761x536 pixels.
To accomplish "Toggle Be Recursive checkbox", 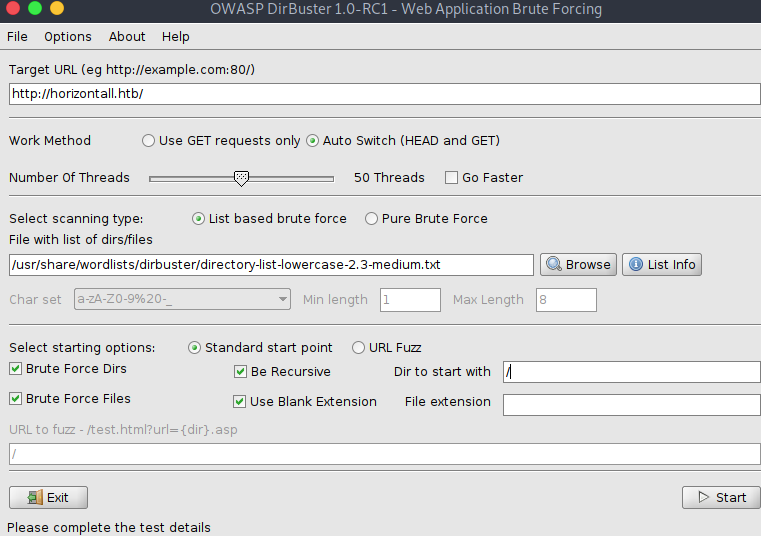I will click(240, 372).
